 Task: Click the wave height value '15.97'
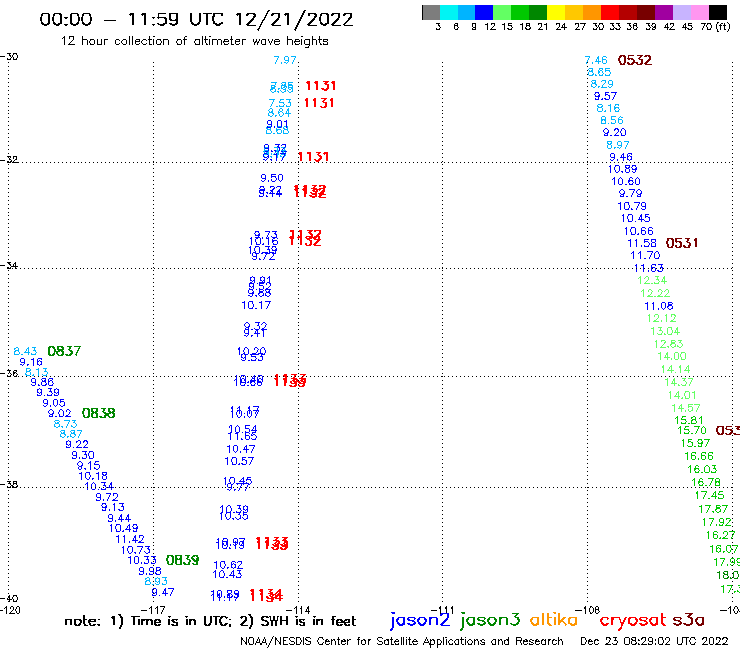coord(695,443)
